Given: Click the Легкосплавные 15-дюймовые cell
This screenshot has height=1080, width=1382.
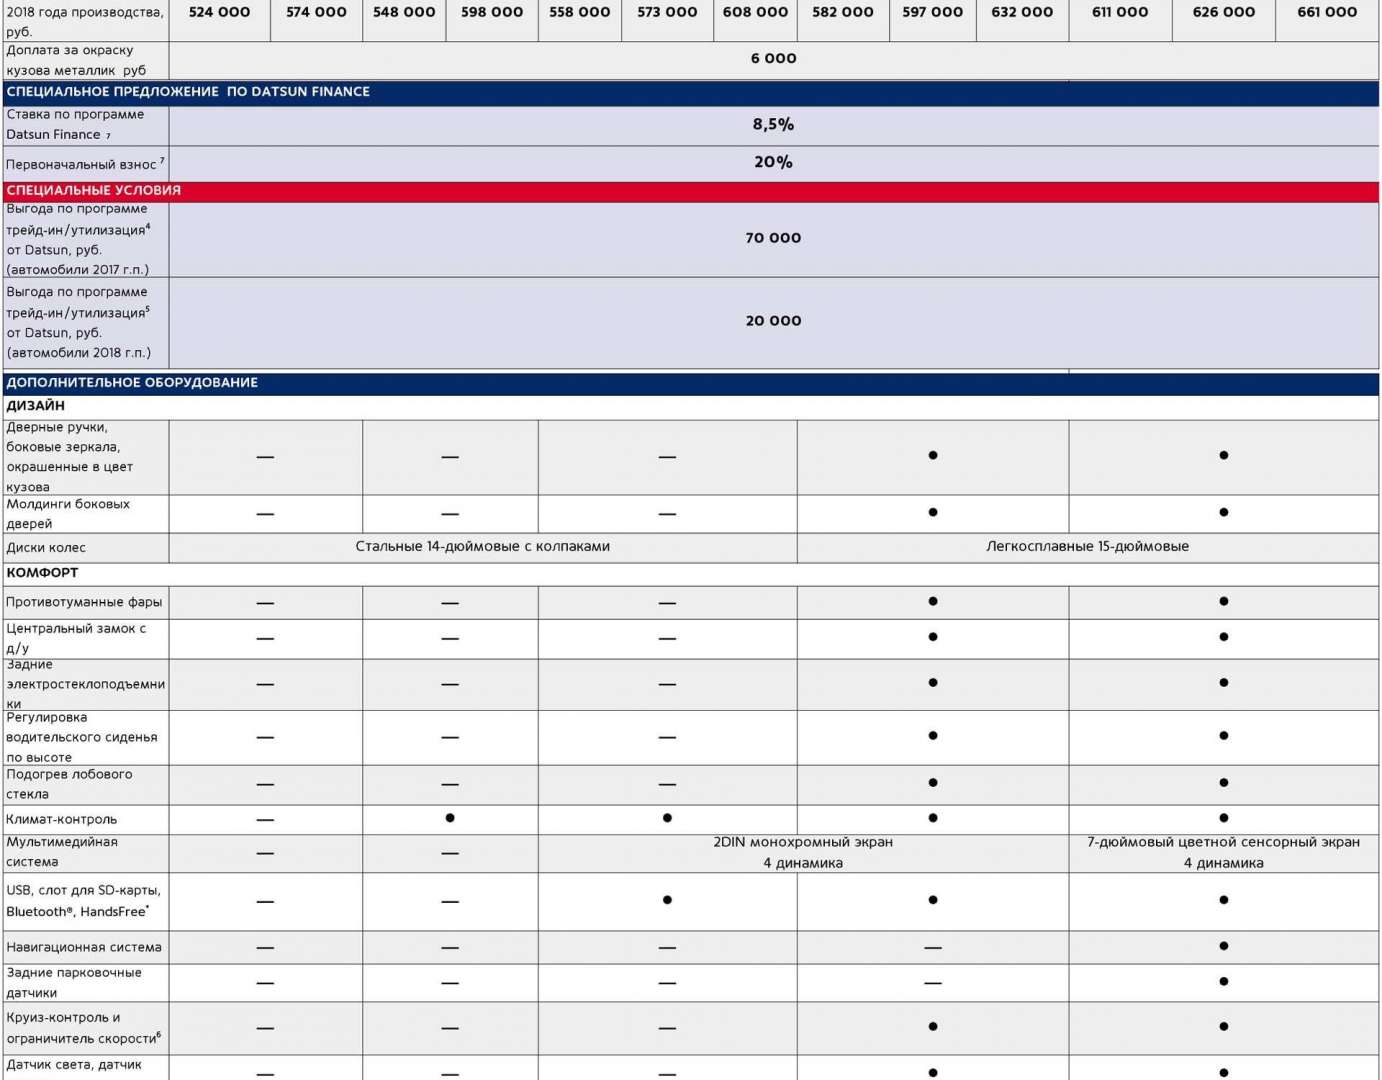Looking at the screenshot, I should click(1087, 547).
